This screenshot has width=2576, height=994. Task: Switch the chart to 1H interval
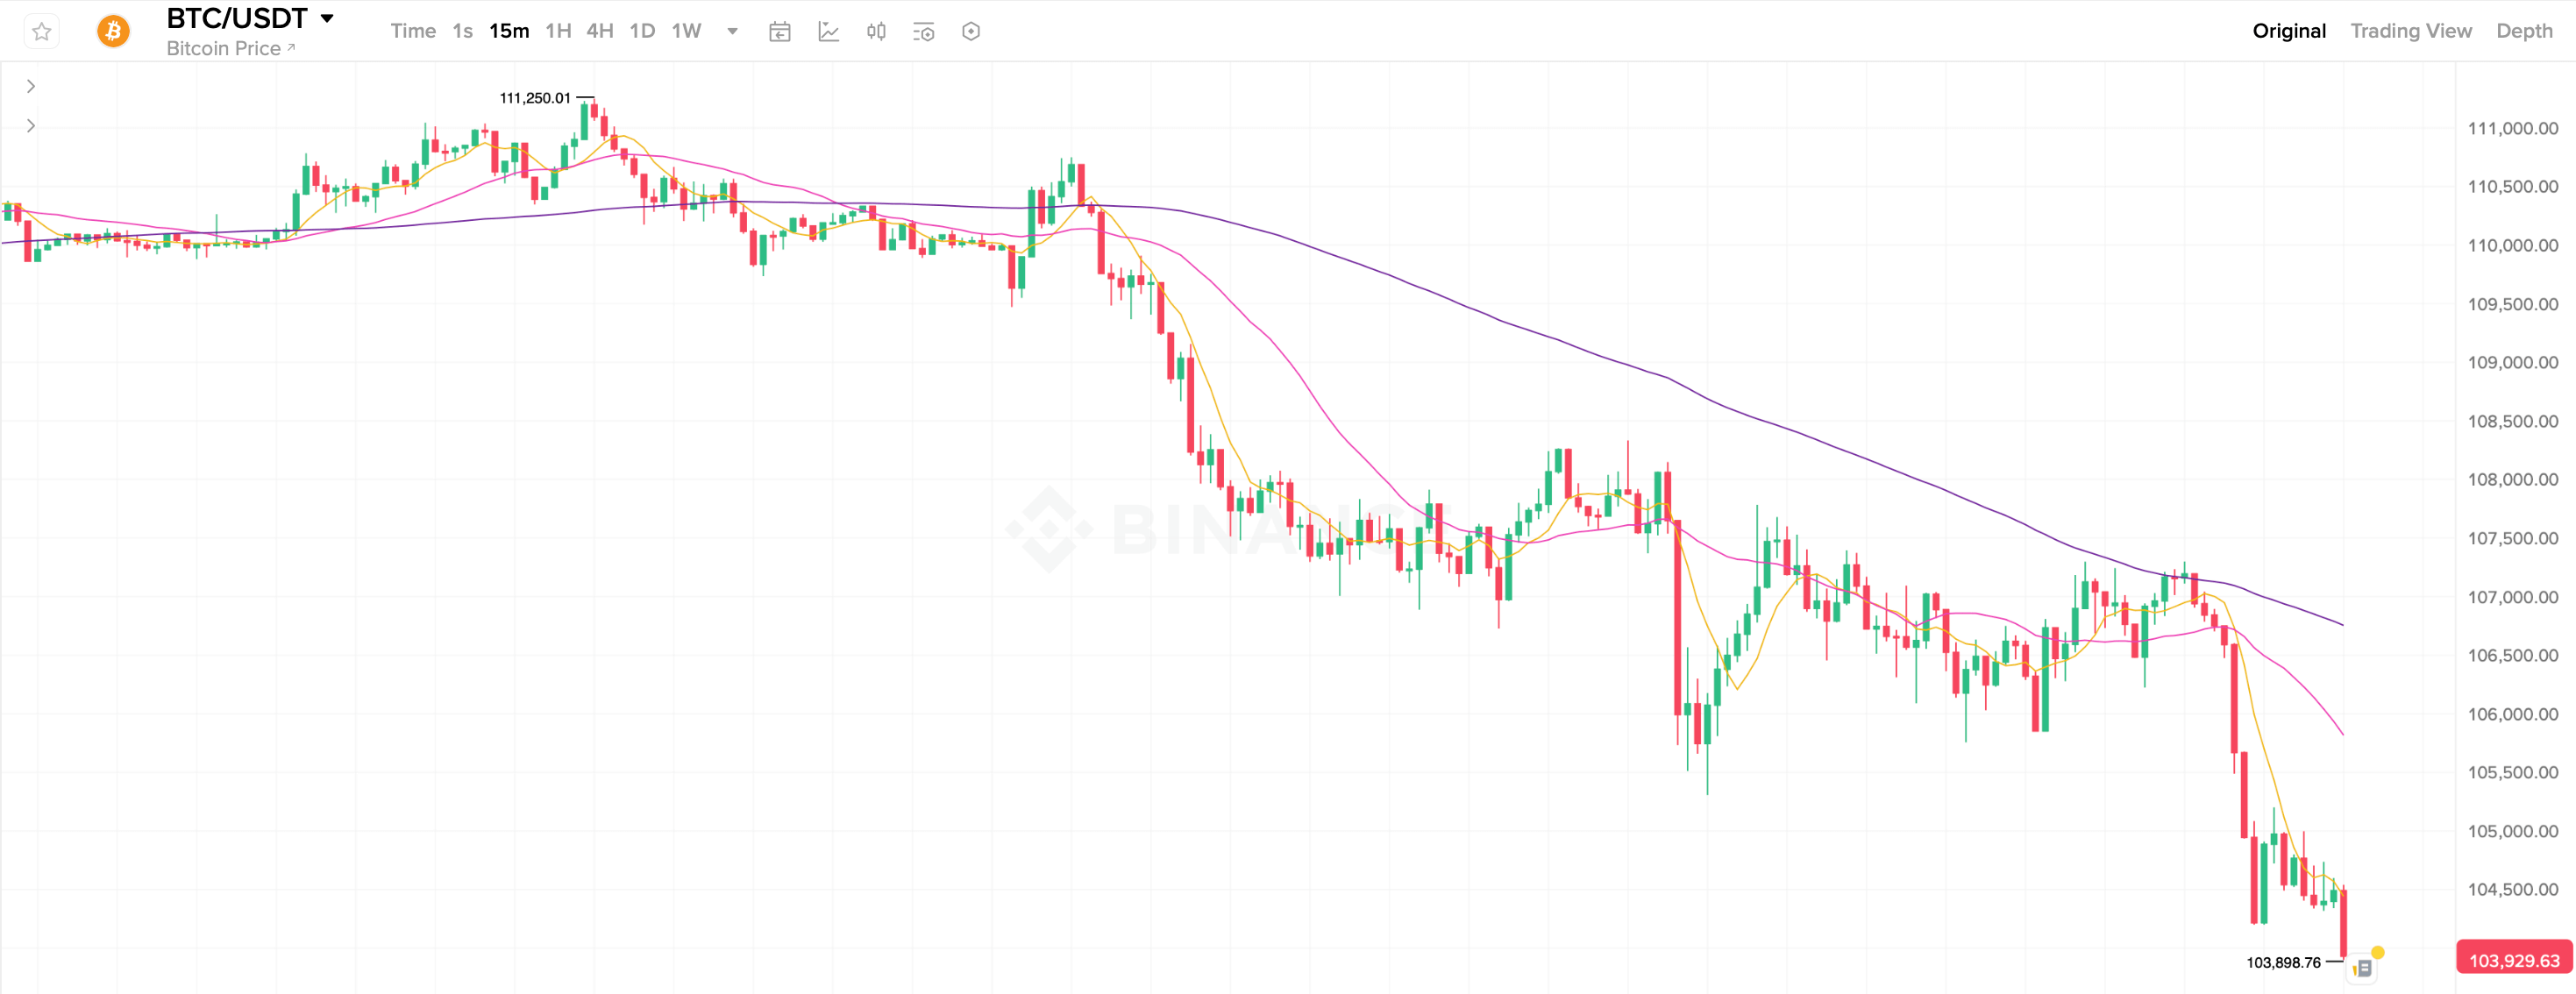[558, 31]
